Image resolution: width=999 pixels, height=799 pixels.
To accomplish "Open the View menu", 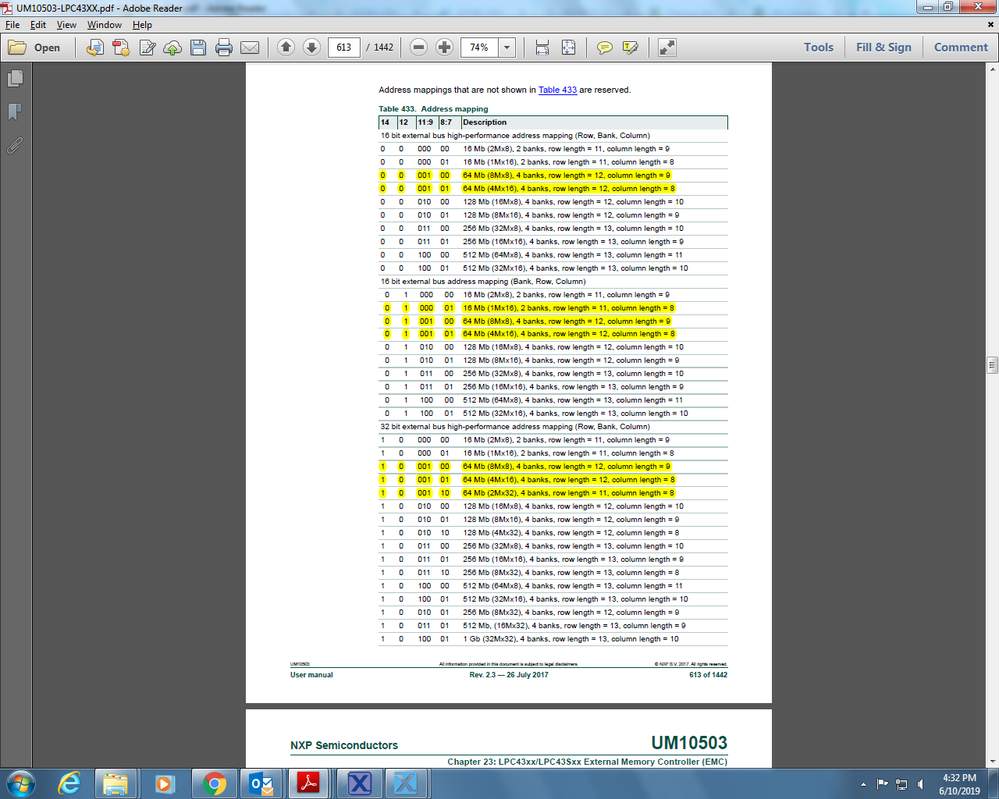I will coord(66,25).
